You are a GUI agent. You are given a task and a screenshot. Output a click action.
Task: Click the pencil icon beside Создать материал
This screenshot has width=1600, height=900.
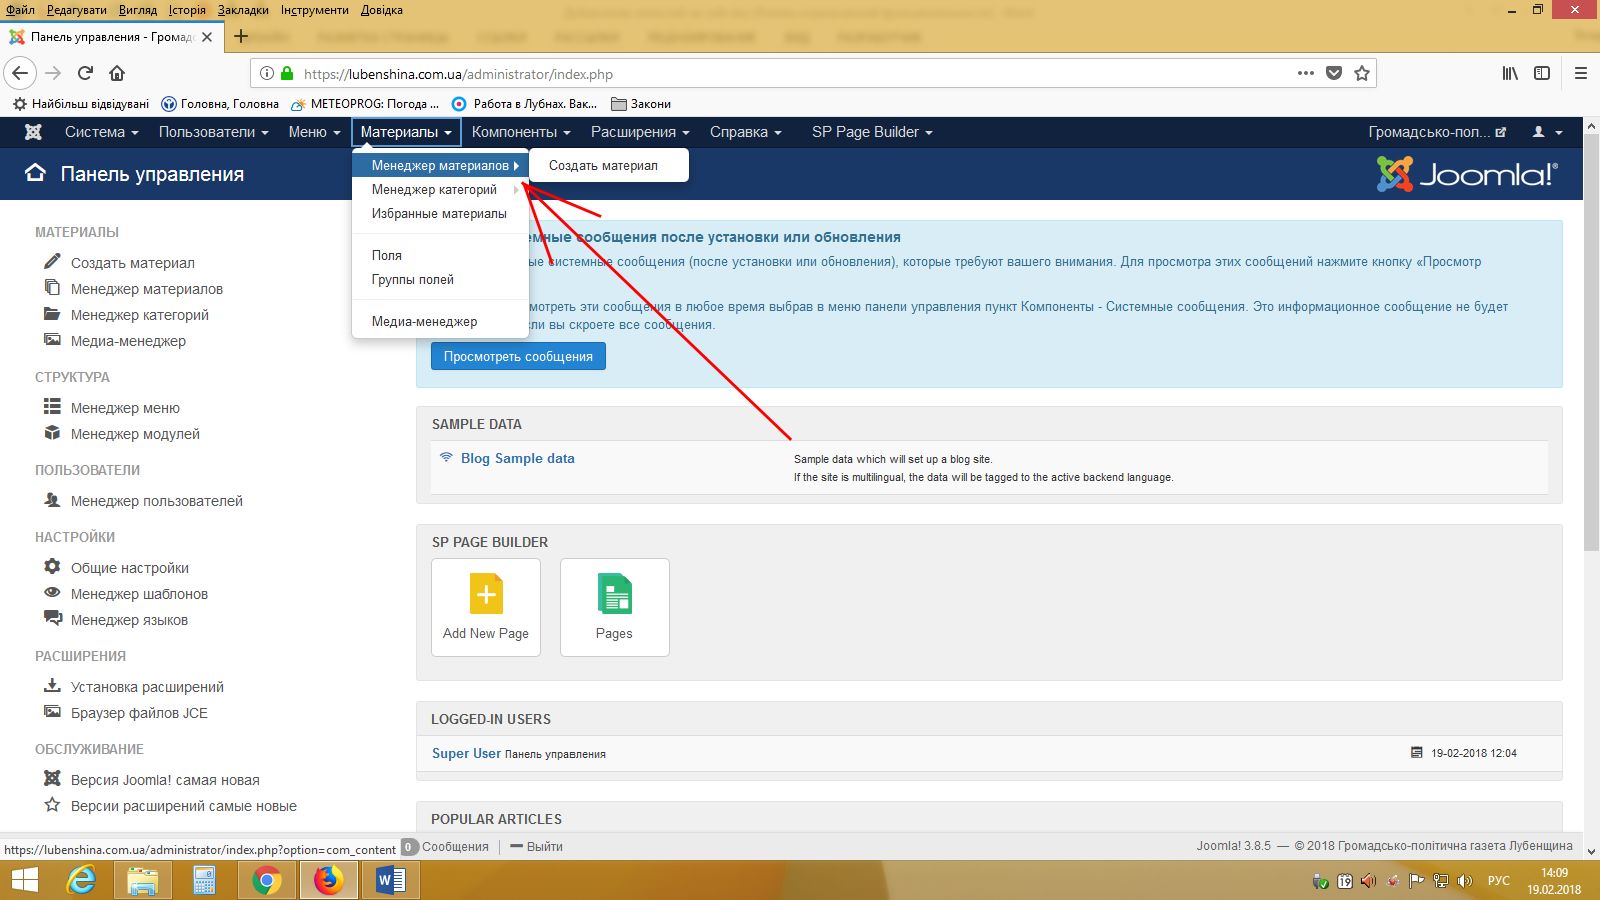(x=52, y=261)
